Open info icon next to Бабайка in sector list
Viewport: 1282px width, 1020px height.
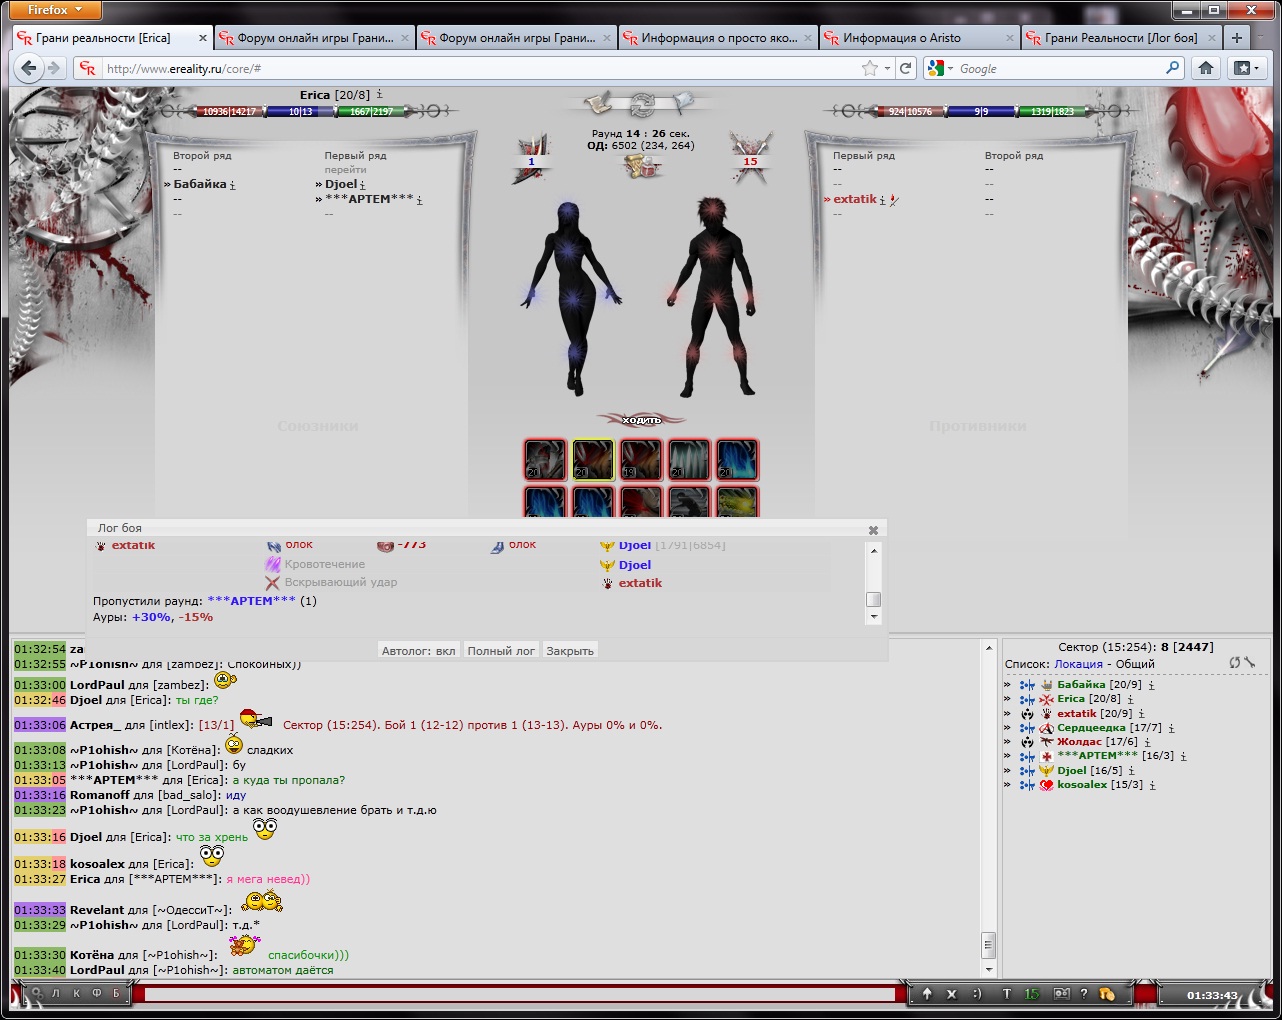point(1151,686)
